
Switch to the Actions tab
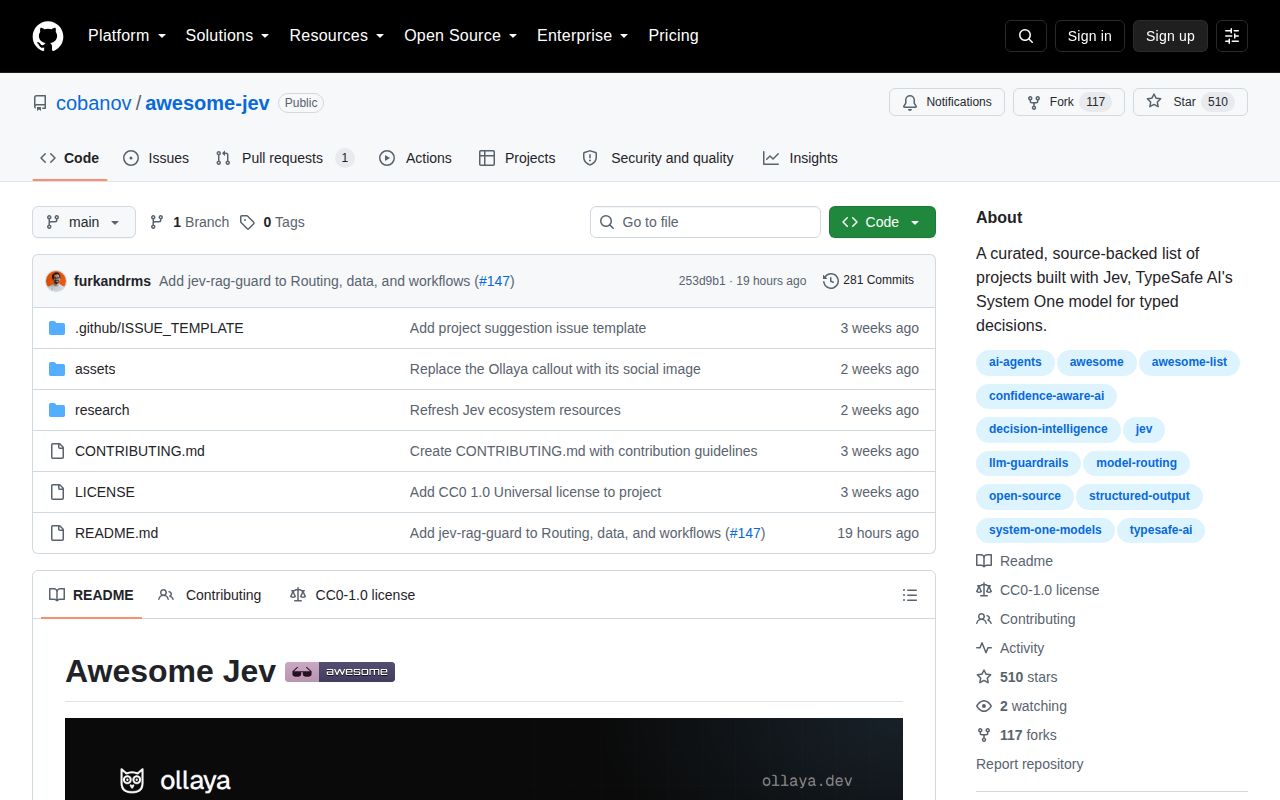[x=415, y=158]
